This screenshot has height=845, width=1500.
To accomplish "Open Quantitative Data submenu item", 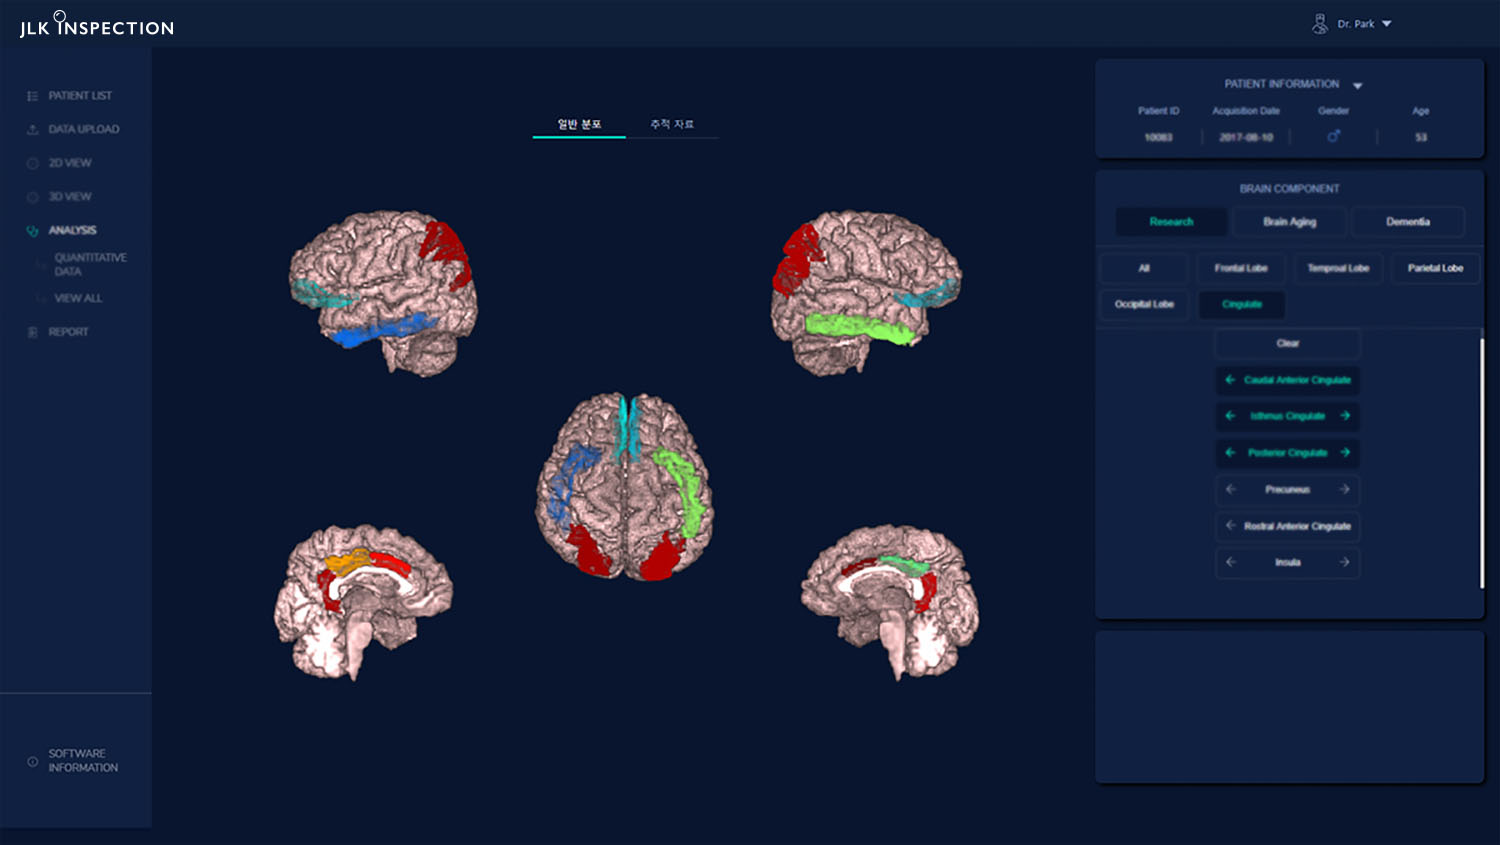I will pos(90,264).
